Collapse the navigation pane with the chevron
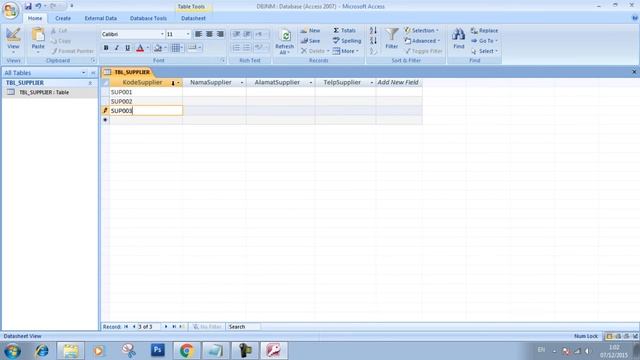Image resolution: width=640 pixels, height=360 pixels. pos(93,73)
